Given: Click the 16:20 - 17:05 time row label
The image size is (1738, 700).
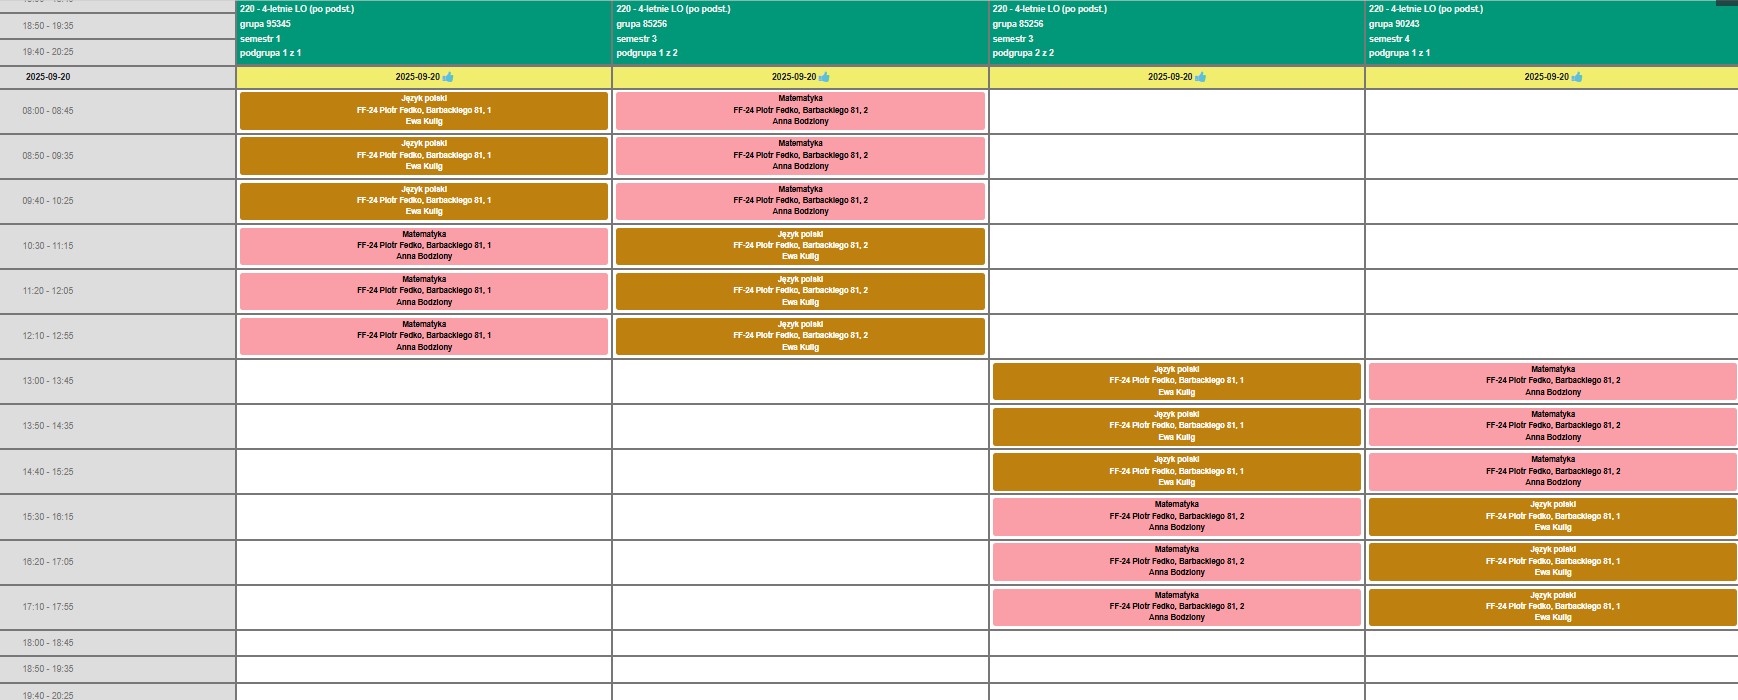Looking at the screenshot, I should [x=48, y=562].
